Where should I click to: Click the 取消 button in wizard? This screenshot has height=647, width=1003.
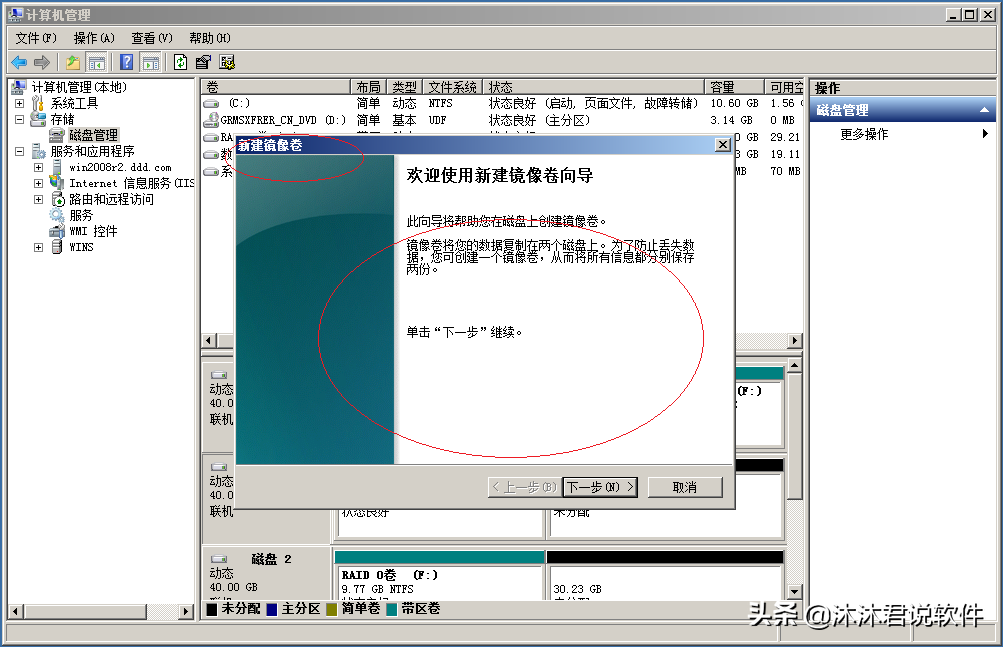tap(685, 487)
